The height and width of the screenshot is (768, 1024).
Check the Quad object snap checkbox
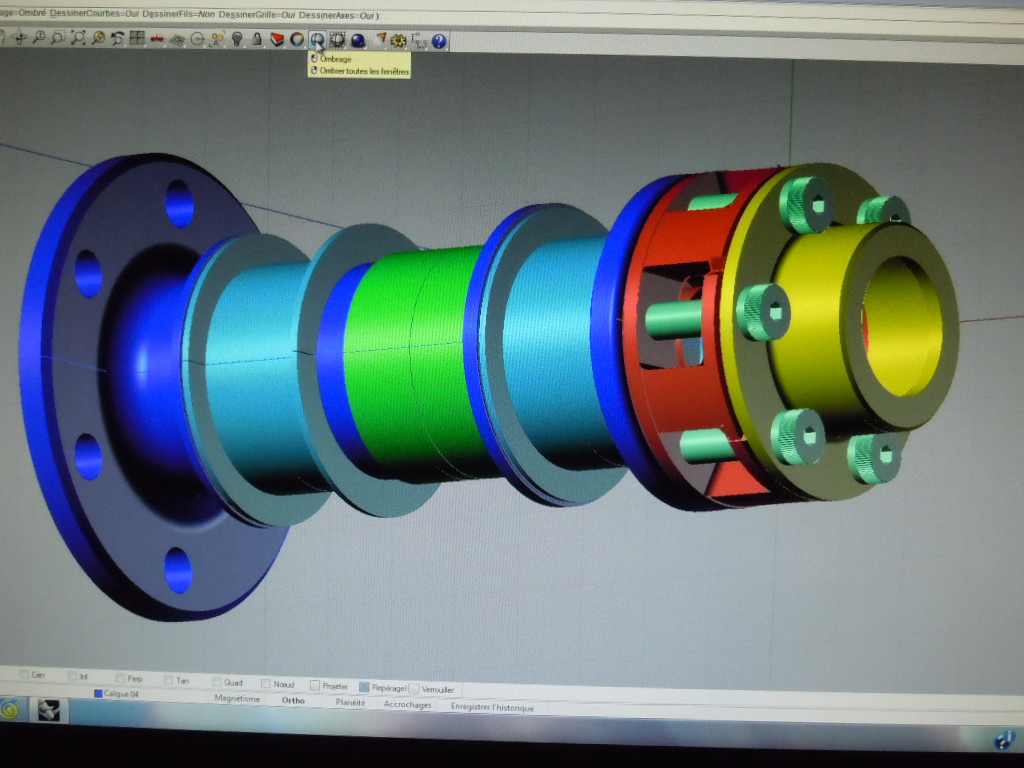click(x=216, y=682)
